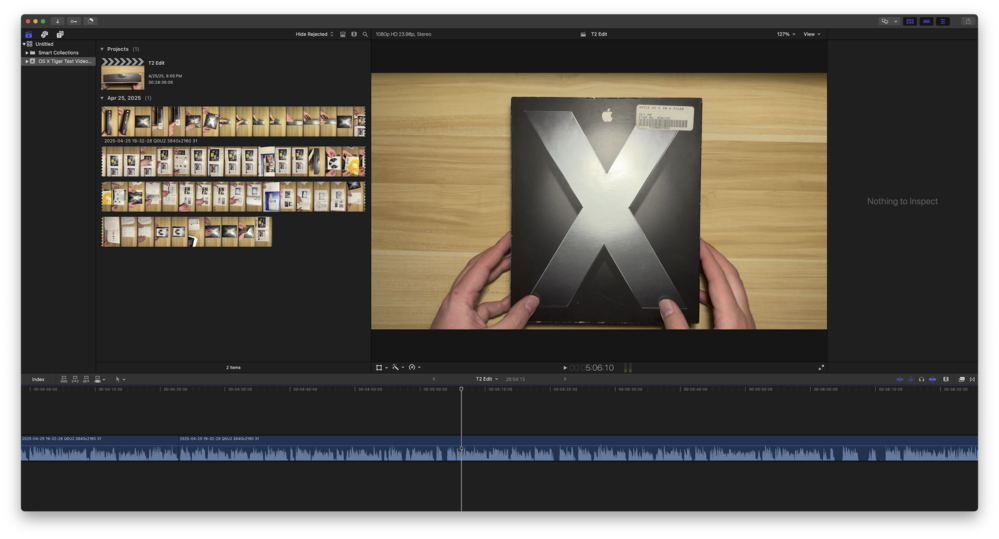
Task: Go forward in timeline history arrow
Action: pyautogui.click(x=564, y=380)
